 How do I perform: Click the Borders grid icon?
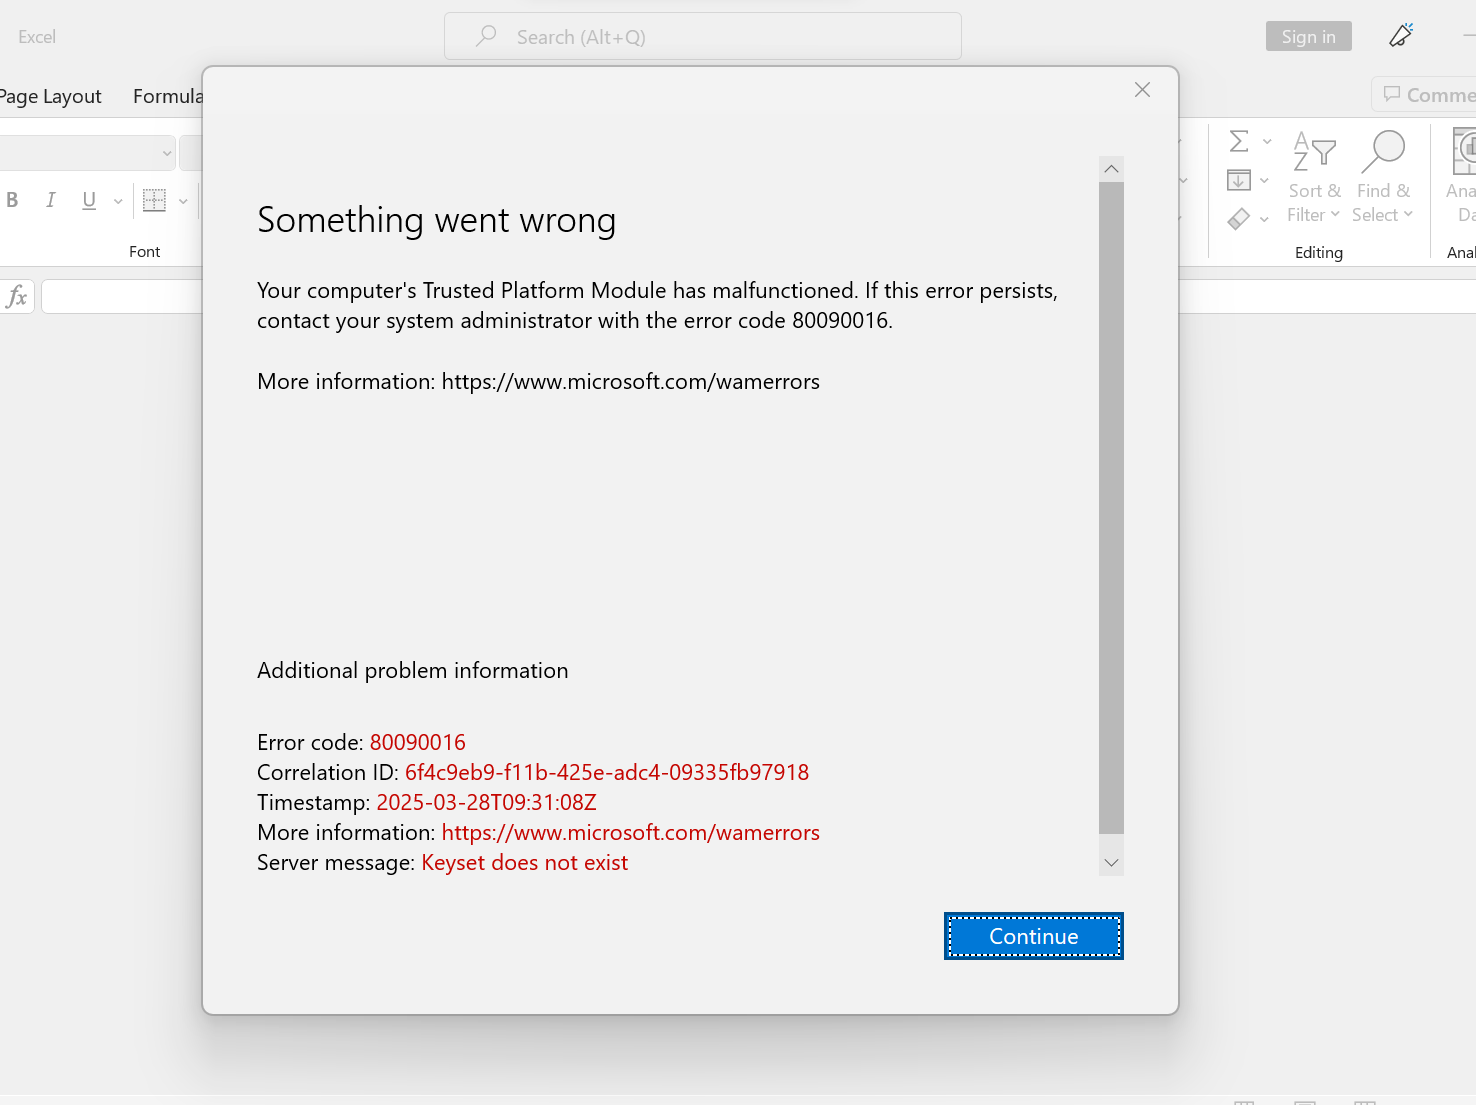point(154,200)
